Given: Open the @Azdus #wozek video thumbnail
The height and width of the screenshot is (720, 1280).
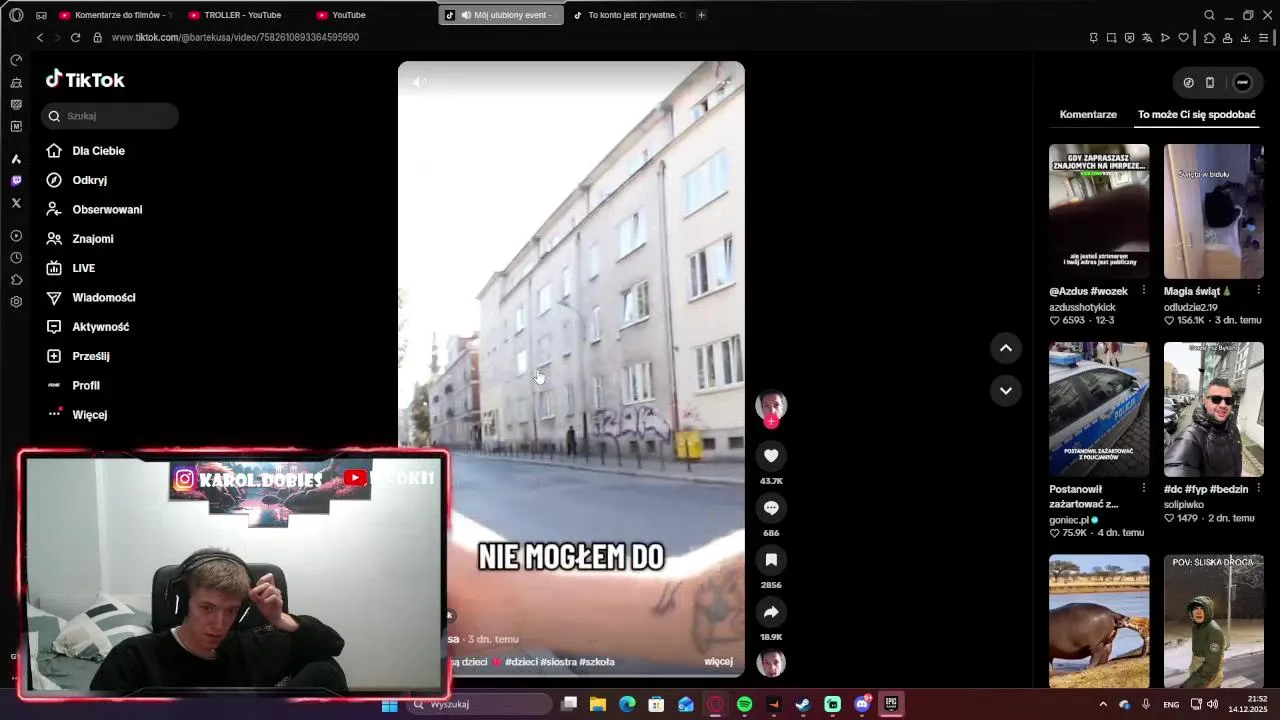Looking at the screenshot, I should pyautogui.click(x=1099, y=211).
